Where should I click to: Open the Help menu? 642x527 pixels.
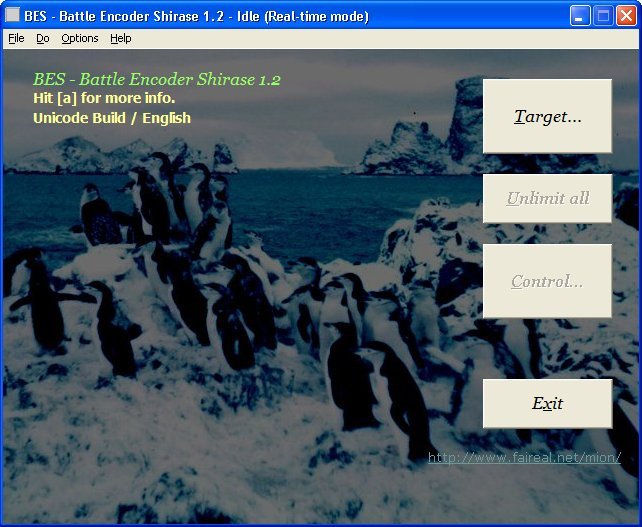[121, 38]
